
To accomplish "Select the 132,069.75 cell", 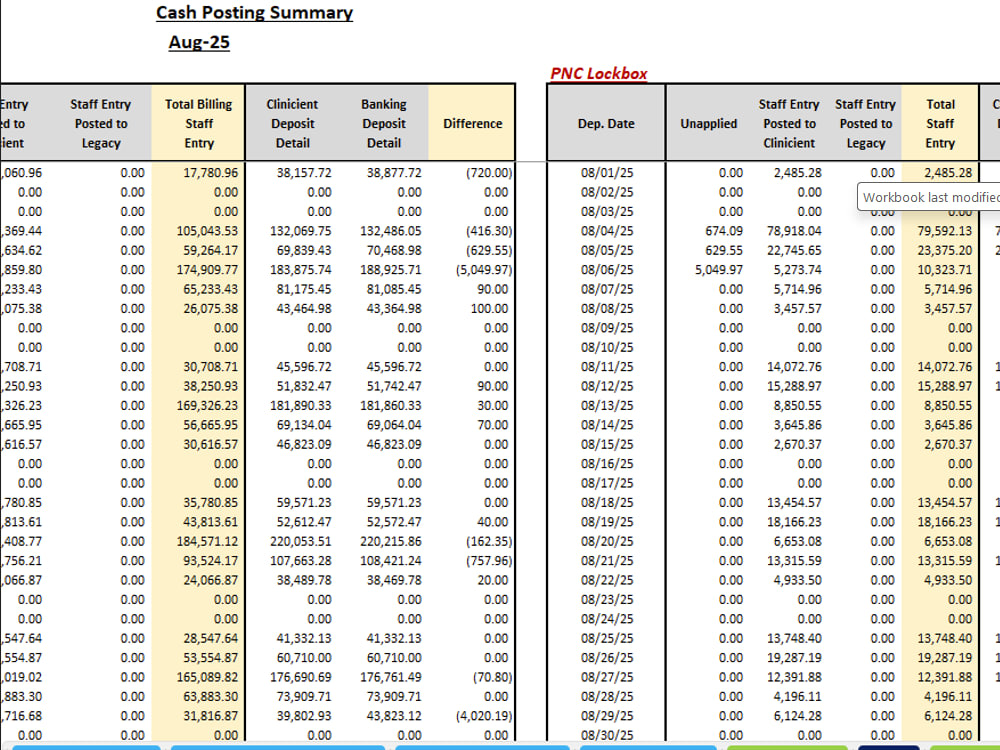I will pyautogui.click(x=300, y=231).
